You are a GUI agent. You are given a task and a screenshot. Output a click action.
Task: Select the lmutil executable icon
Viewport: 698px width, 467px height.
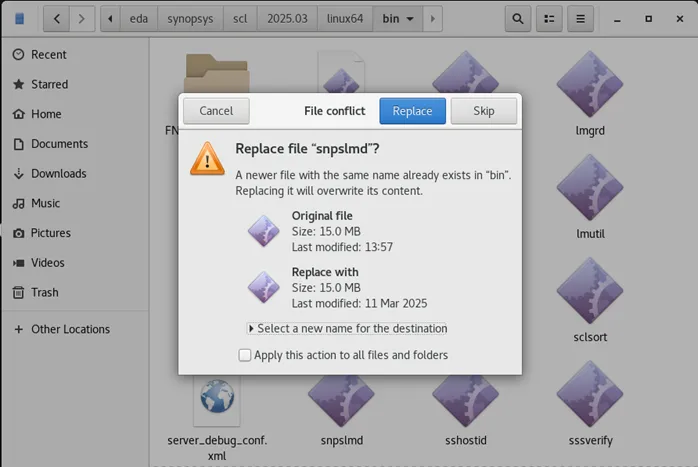(590, 187)
